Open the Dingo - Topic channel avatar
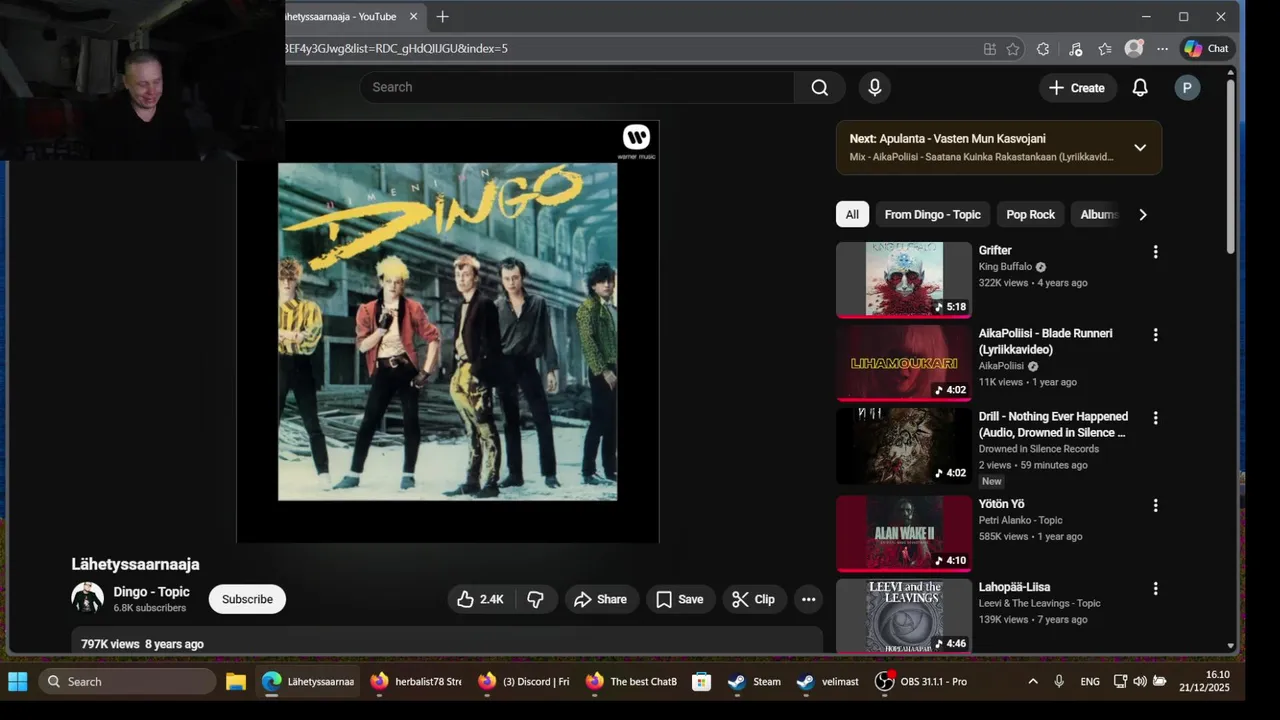Viewport: 1280px width, 720px height. pos(88,598)
